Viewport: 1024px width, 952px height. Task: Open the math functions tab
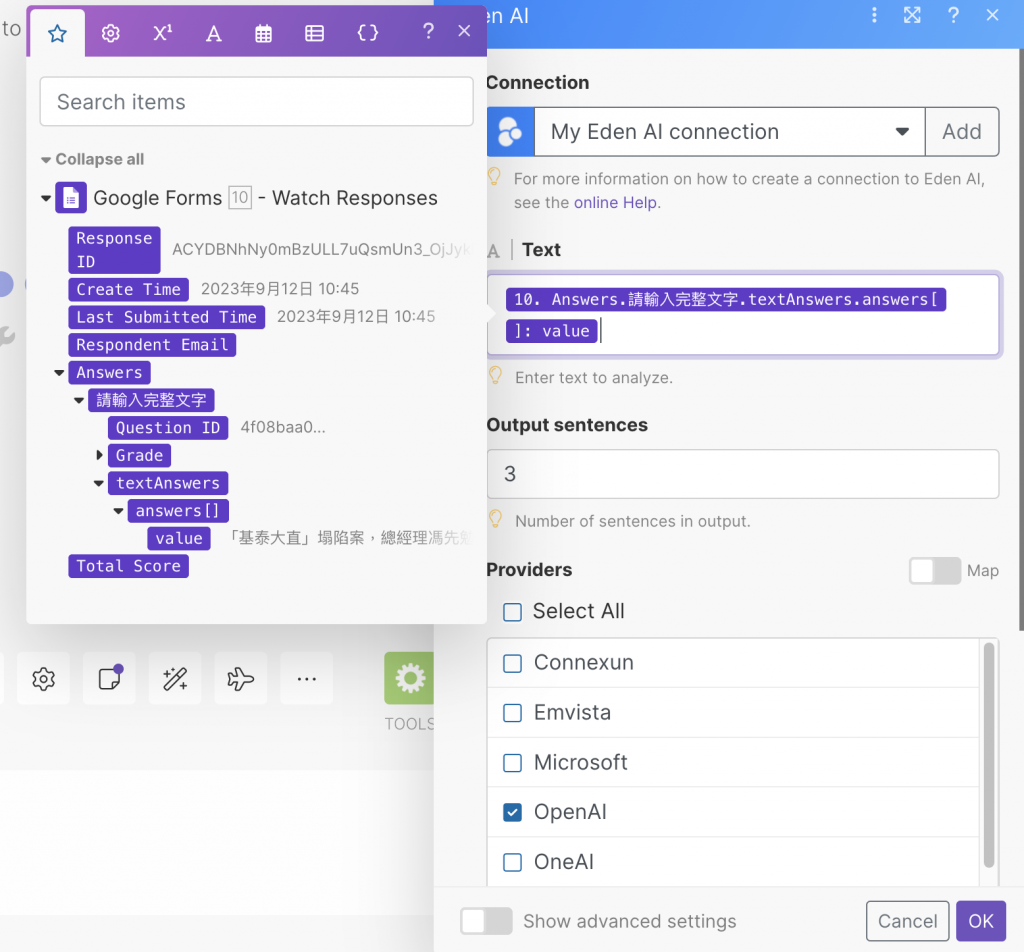(x=162, y=33)
